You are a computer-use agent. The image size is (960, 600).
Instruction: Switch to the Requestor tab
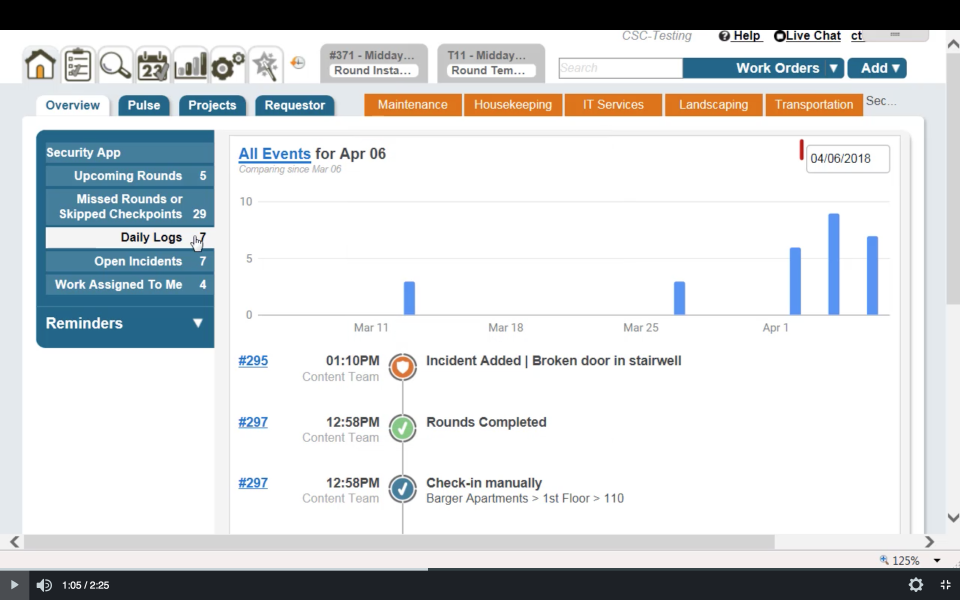coord(294,105)
